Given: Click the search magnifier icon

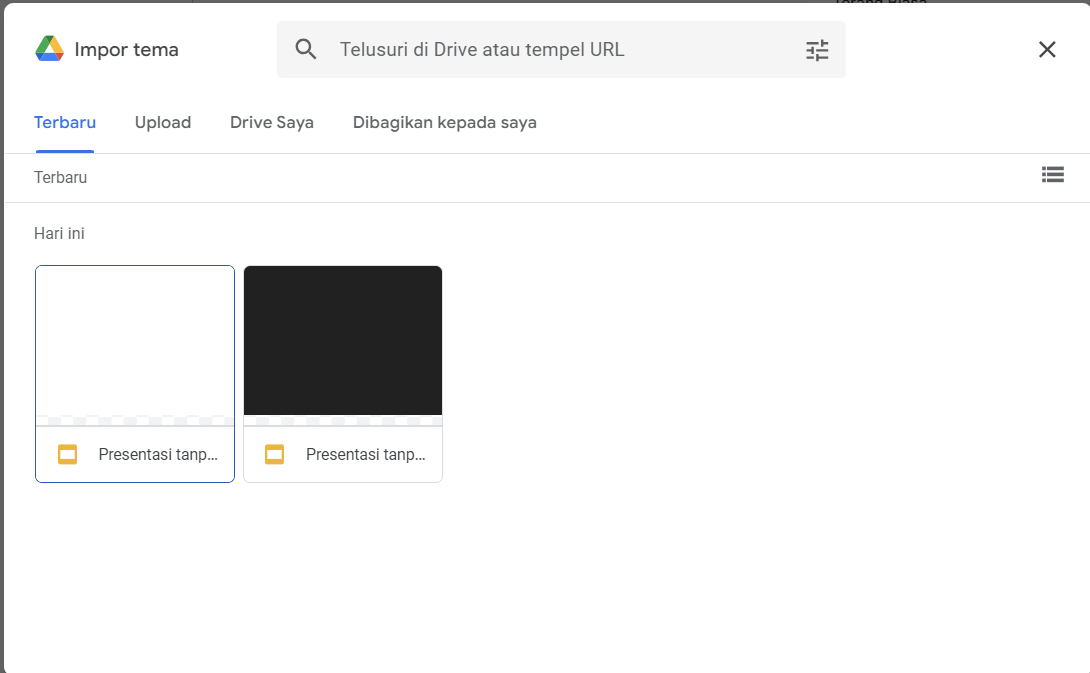Looking at the screenshot, I should click(x=306, y=48).
